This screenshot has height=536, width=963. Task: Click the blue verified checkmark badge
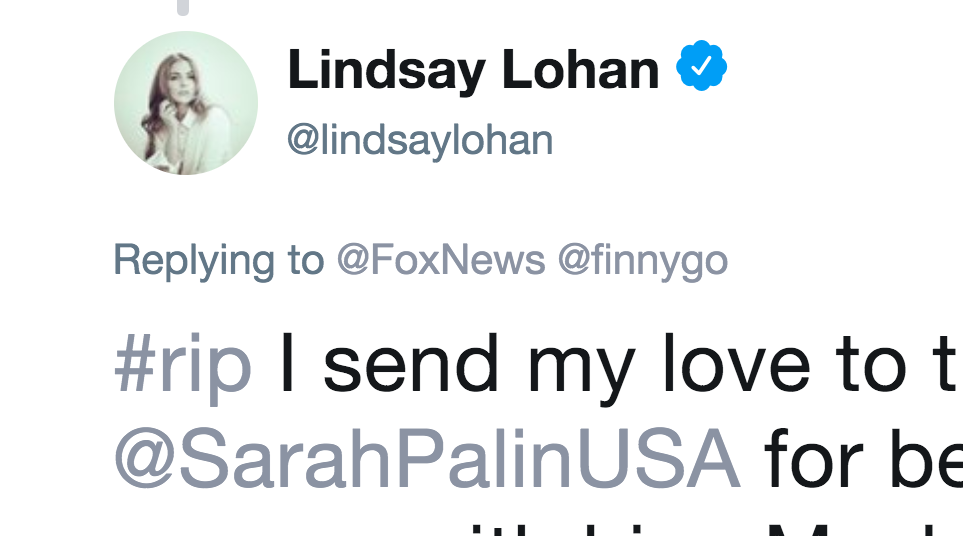tap(701, 69)
